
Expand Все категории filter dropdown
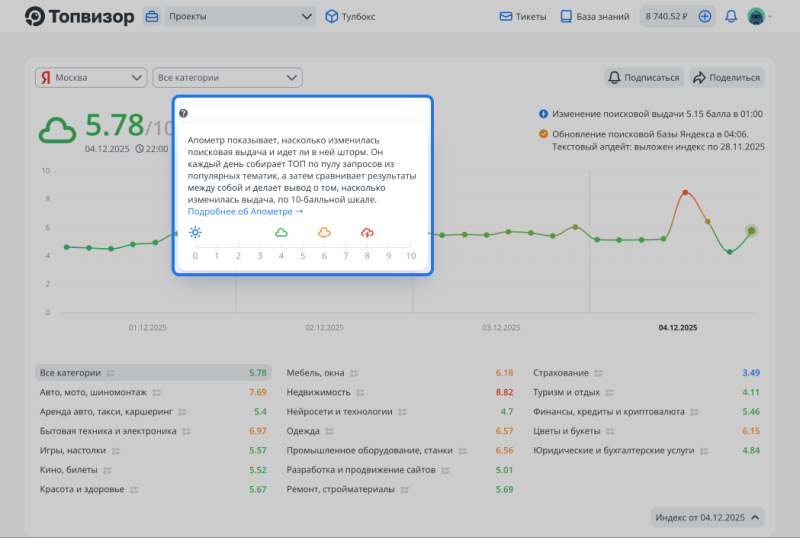[227, 78]
